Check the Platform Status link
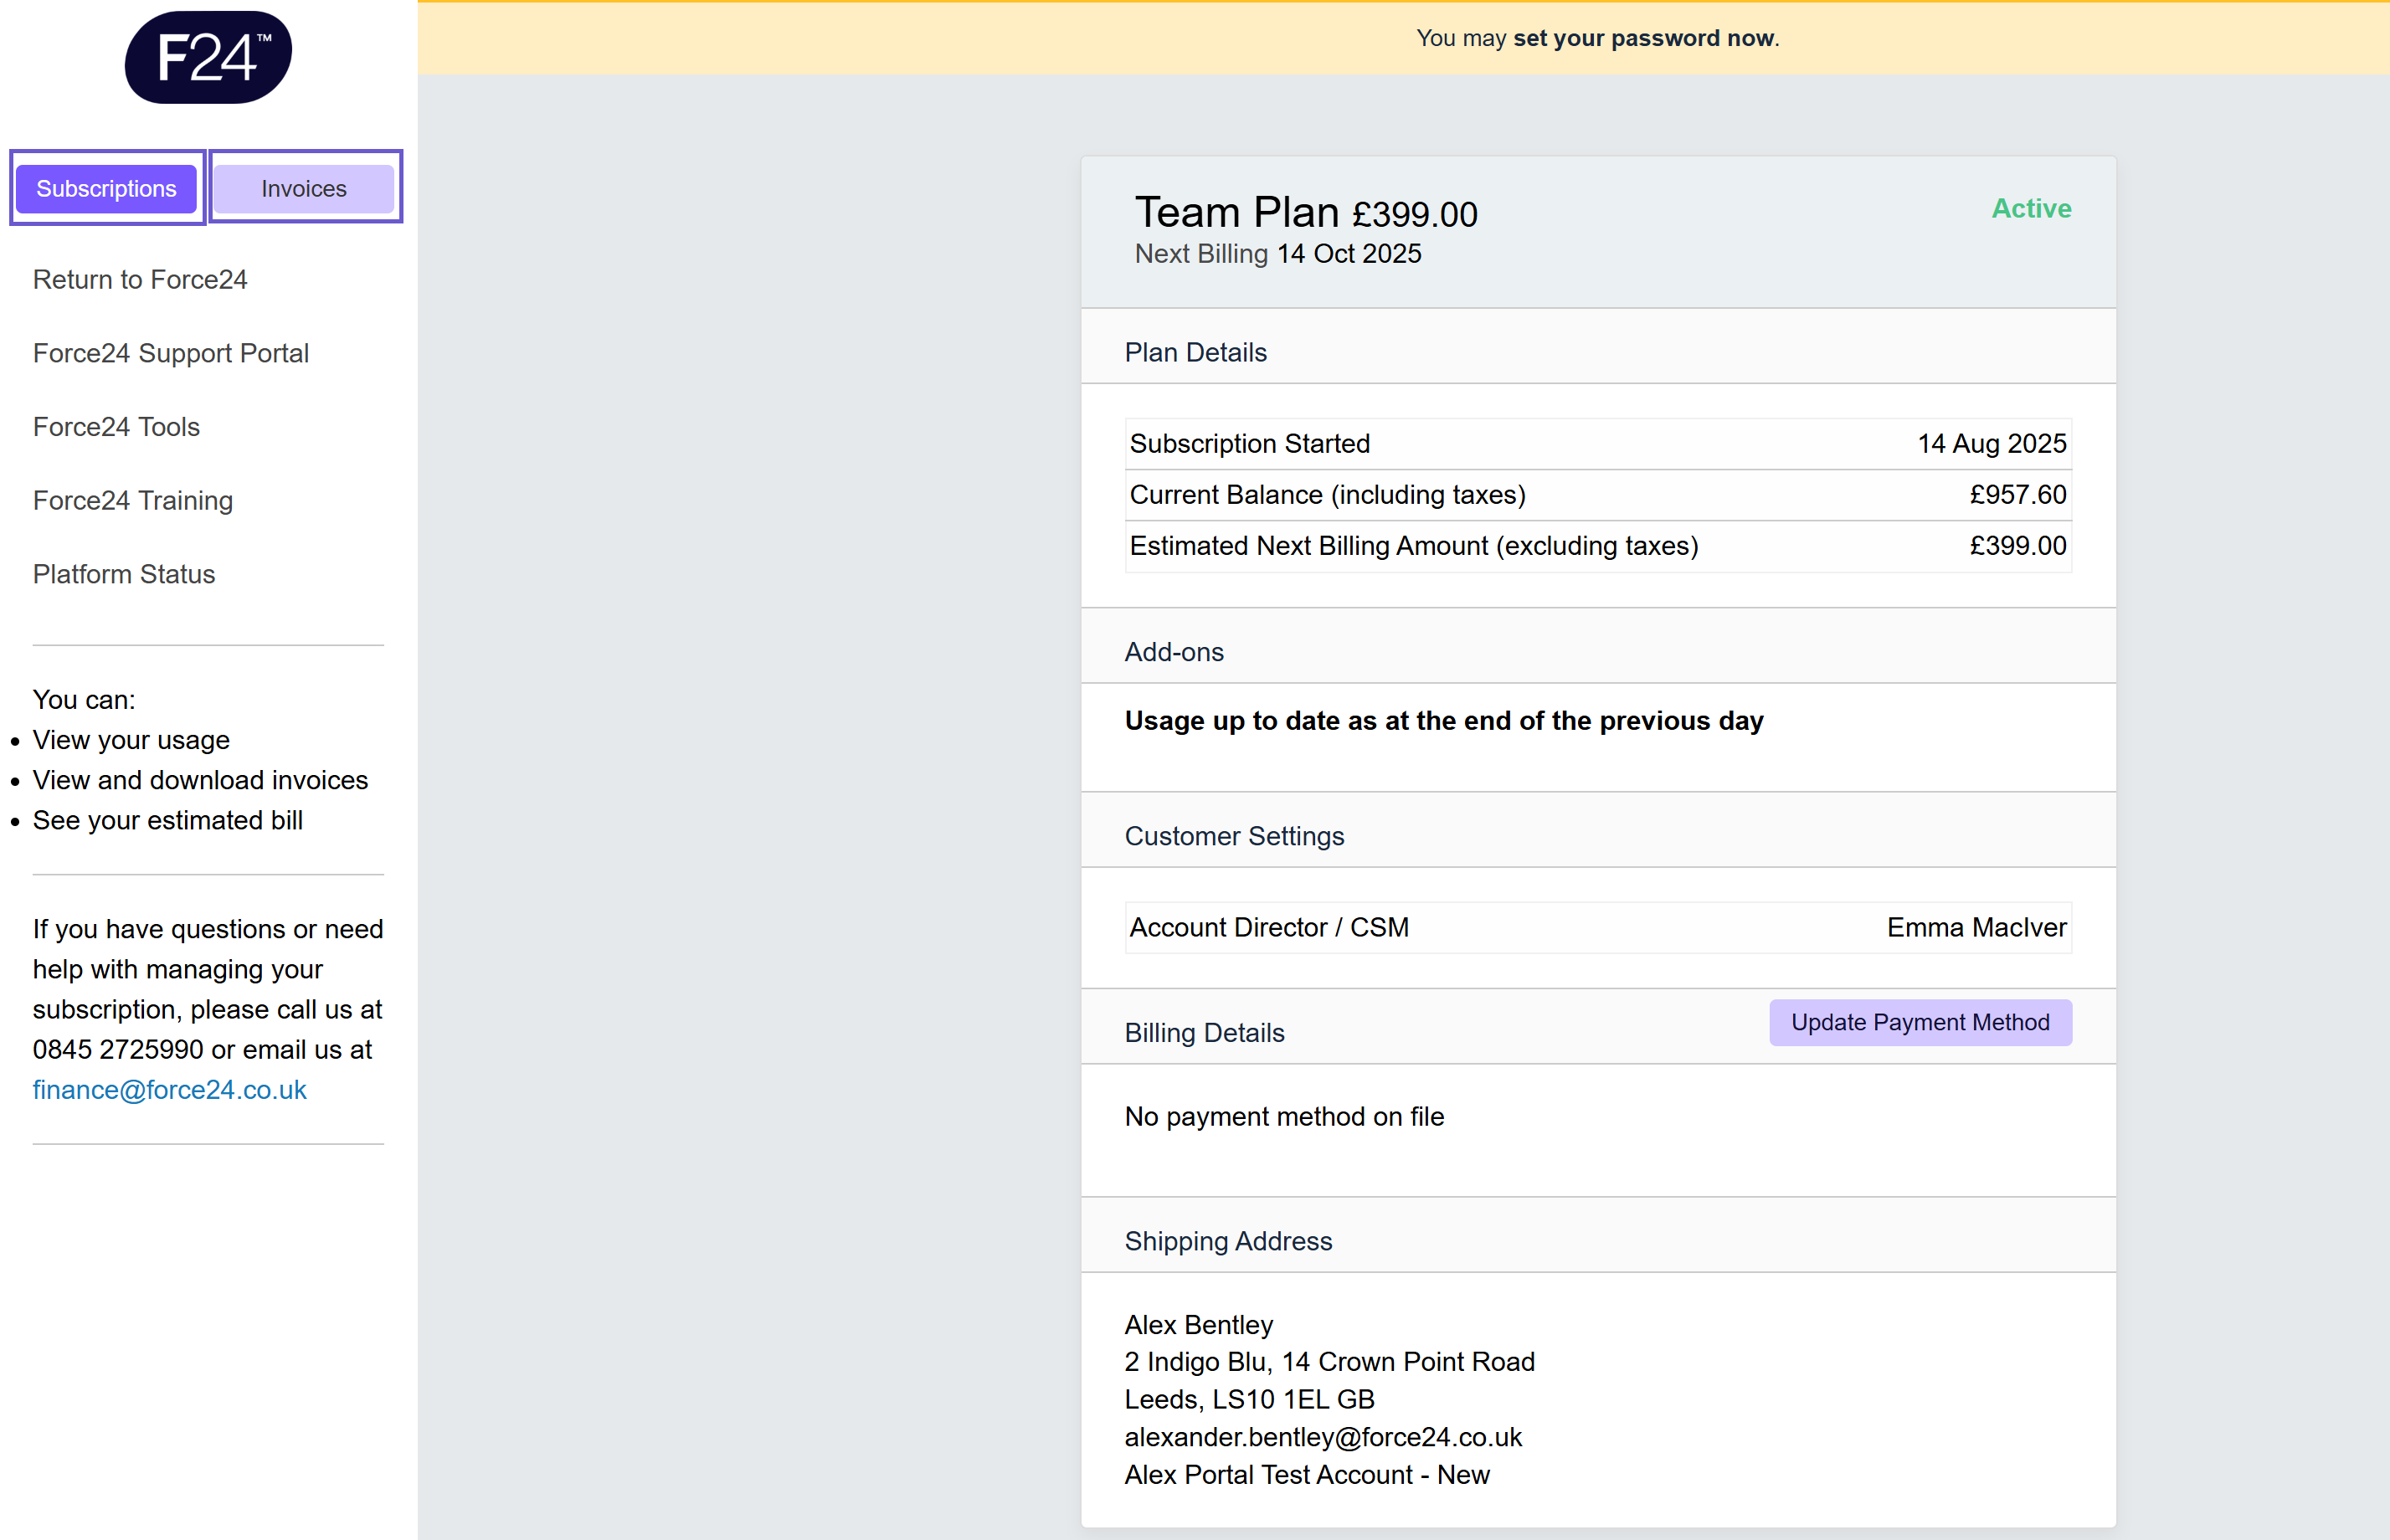 coord(124,574)
